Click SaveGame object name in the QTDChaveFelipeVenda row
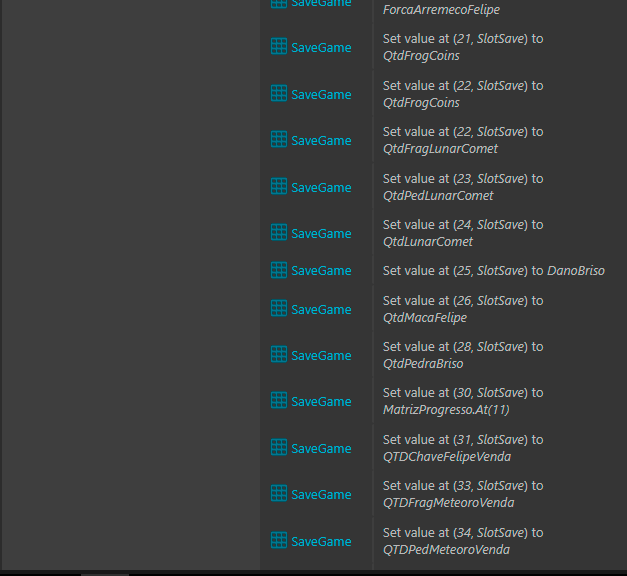The image size is (627, 576). [x=321, y=448]
